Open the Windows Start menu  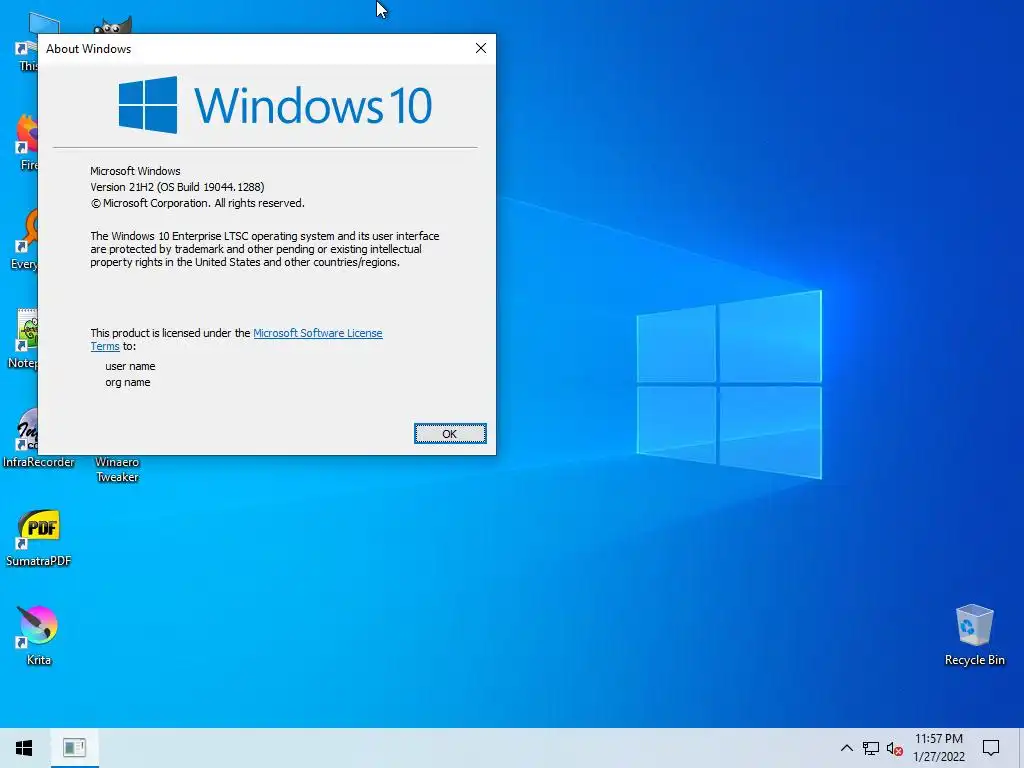click(24, 748)
